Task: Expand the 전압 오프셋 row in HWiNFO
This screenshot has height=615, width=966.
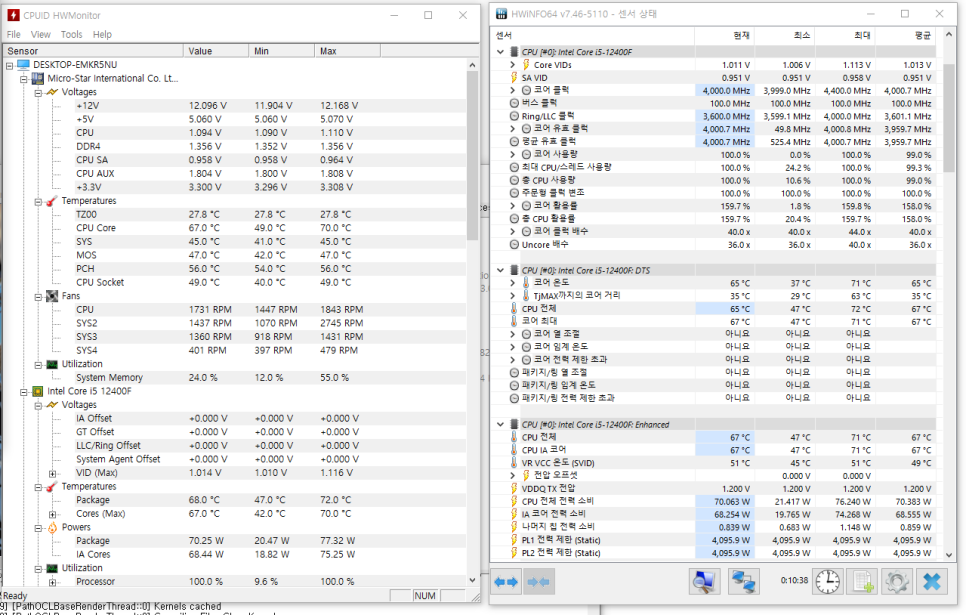Action: pos(513,475)
